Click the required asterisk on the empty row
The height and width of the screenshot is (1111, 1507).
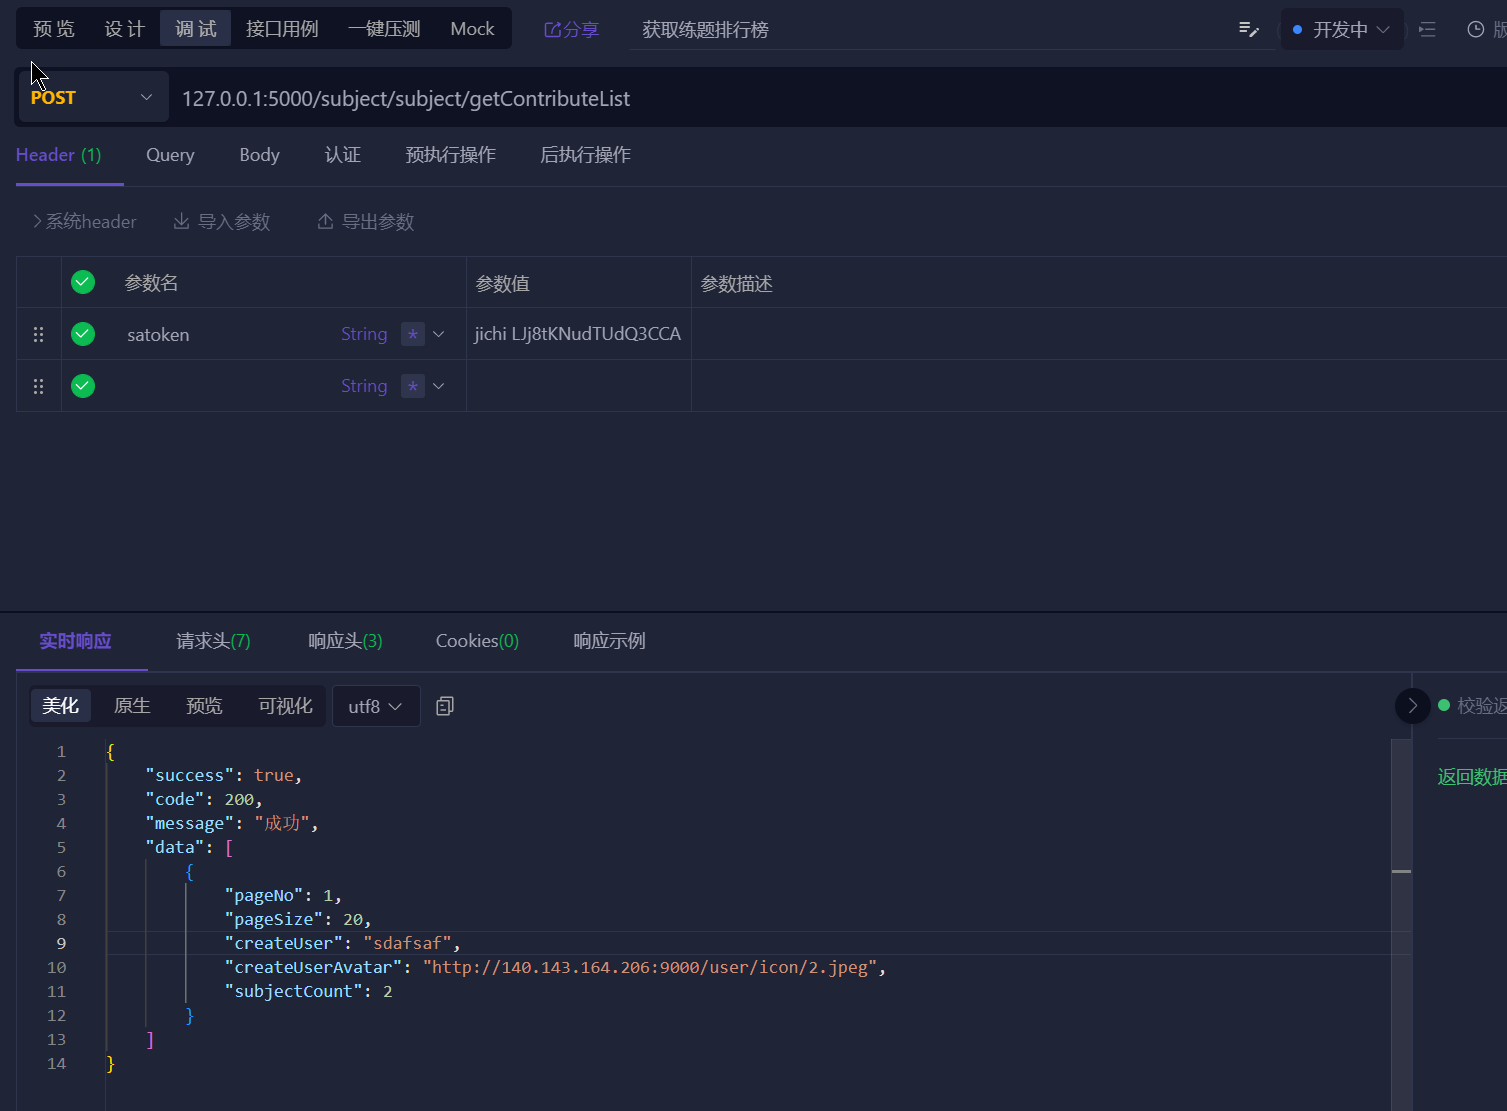[413, 386]
